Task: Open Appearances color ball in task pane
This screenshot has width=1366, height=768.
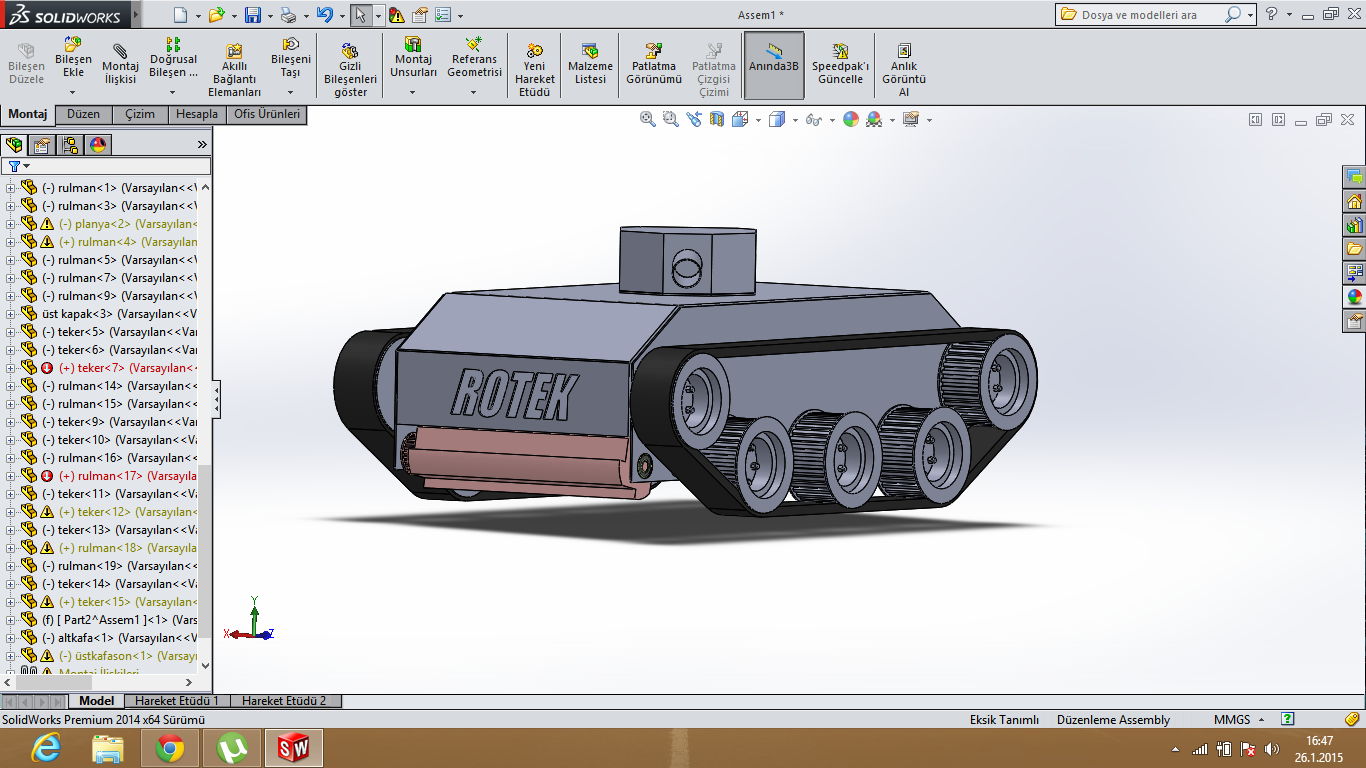Action: 1354,297
